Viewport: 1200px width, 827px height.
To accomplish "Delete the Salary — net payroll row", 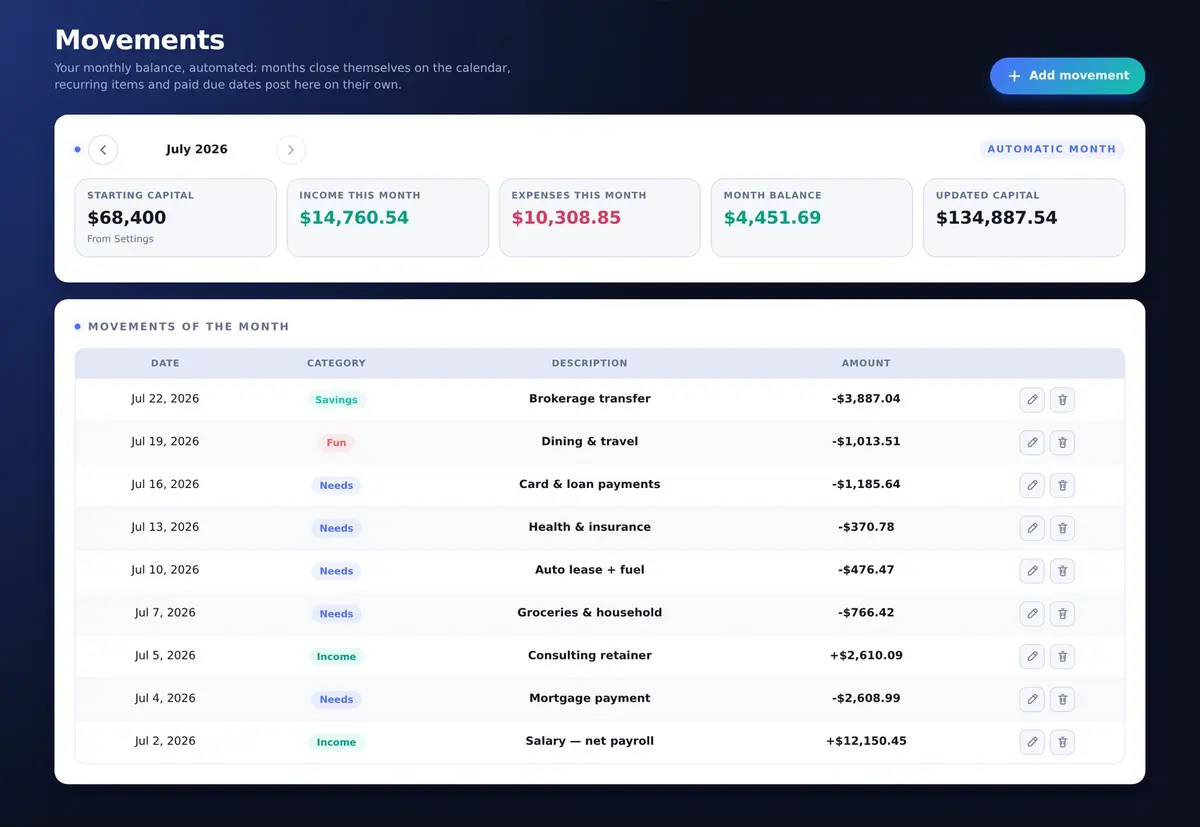I will point(1062,742).
